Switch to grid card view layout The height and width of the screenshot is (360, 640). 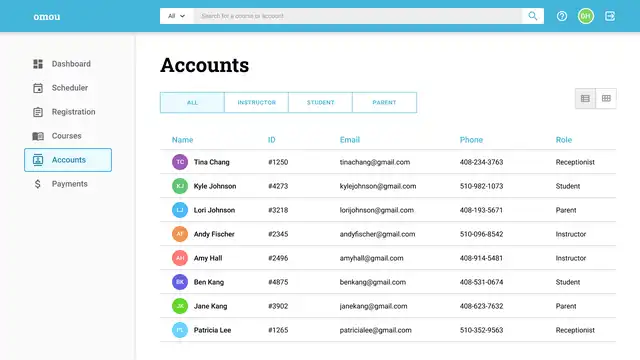(x=606, y=98)
